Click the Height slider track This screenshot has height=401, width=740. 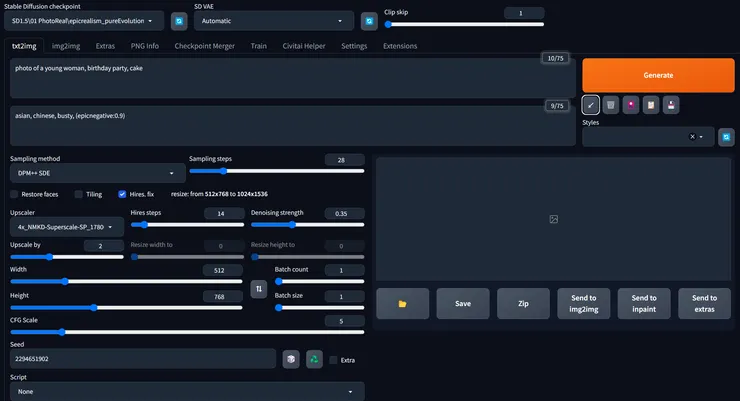[x=126, y=308]
